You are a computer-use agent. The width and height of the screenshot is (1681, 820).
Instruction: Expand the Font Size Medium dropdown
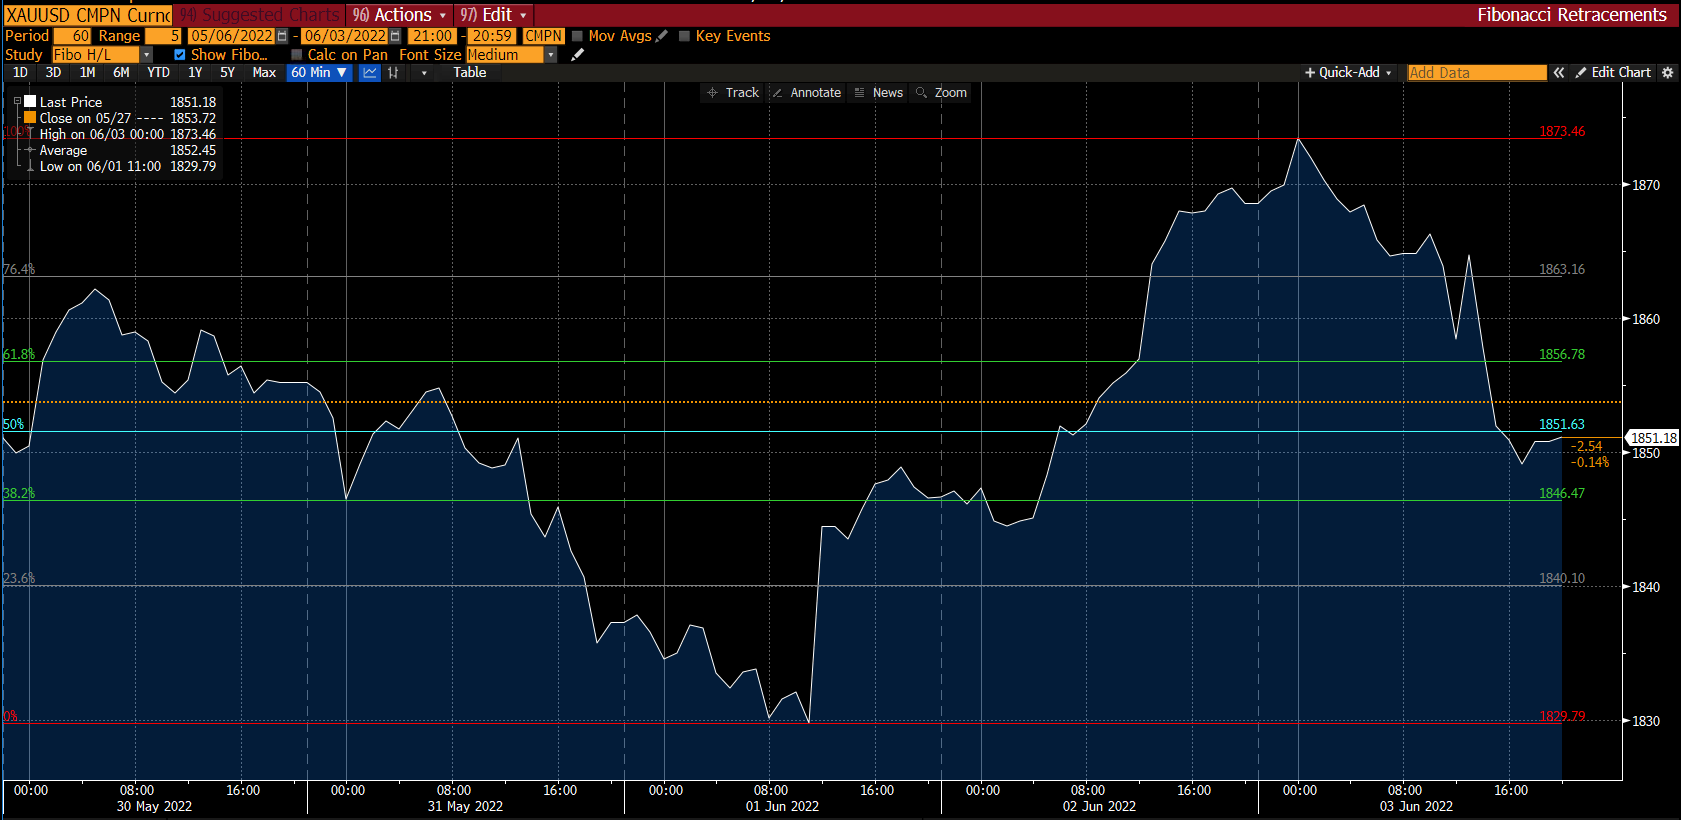(550, 55)
